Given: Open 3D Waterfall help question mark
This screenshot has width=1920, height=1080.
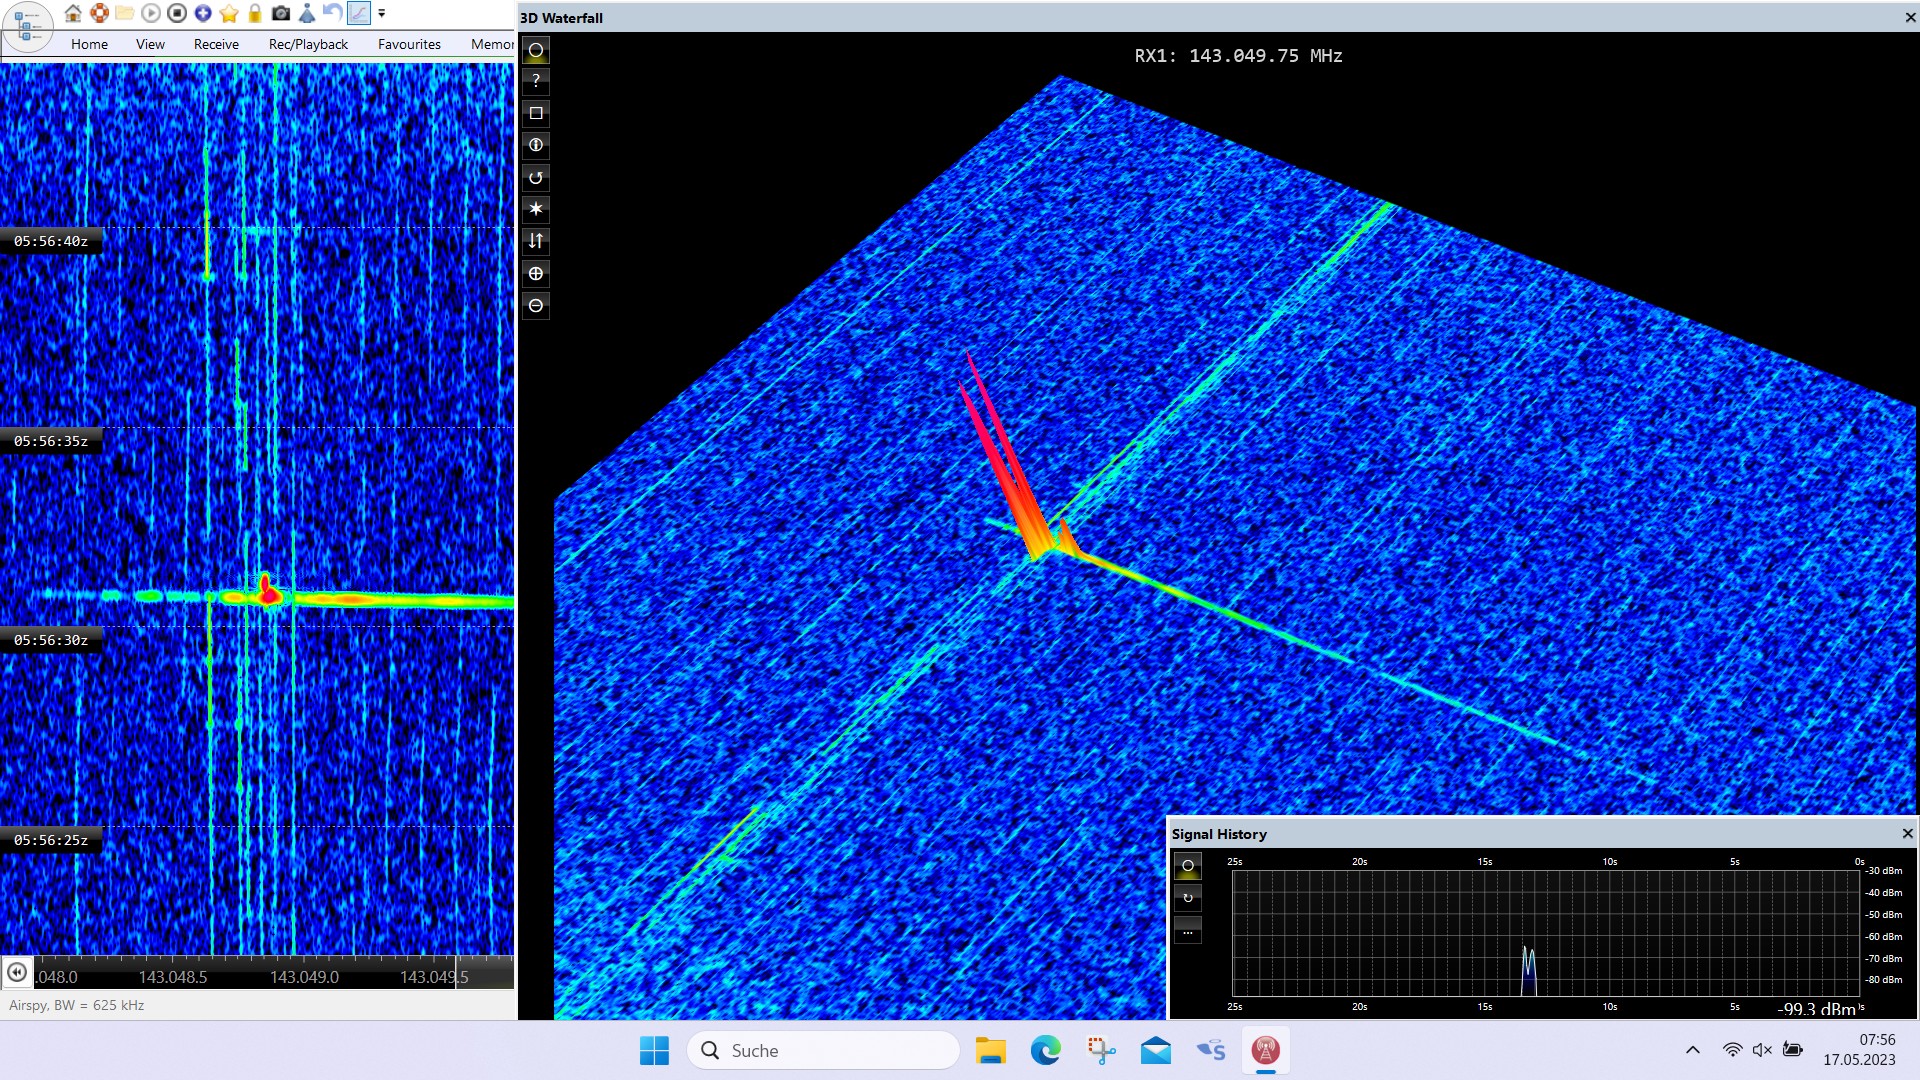Looking at the screenshot, I should 536,81.
